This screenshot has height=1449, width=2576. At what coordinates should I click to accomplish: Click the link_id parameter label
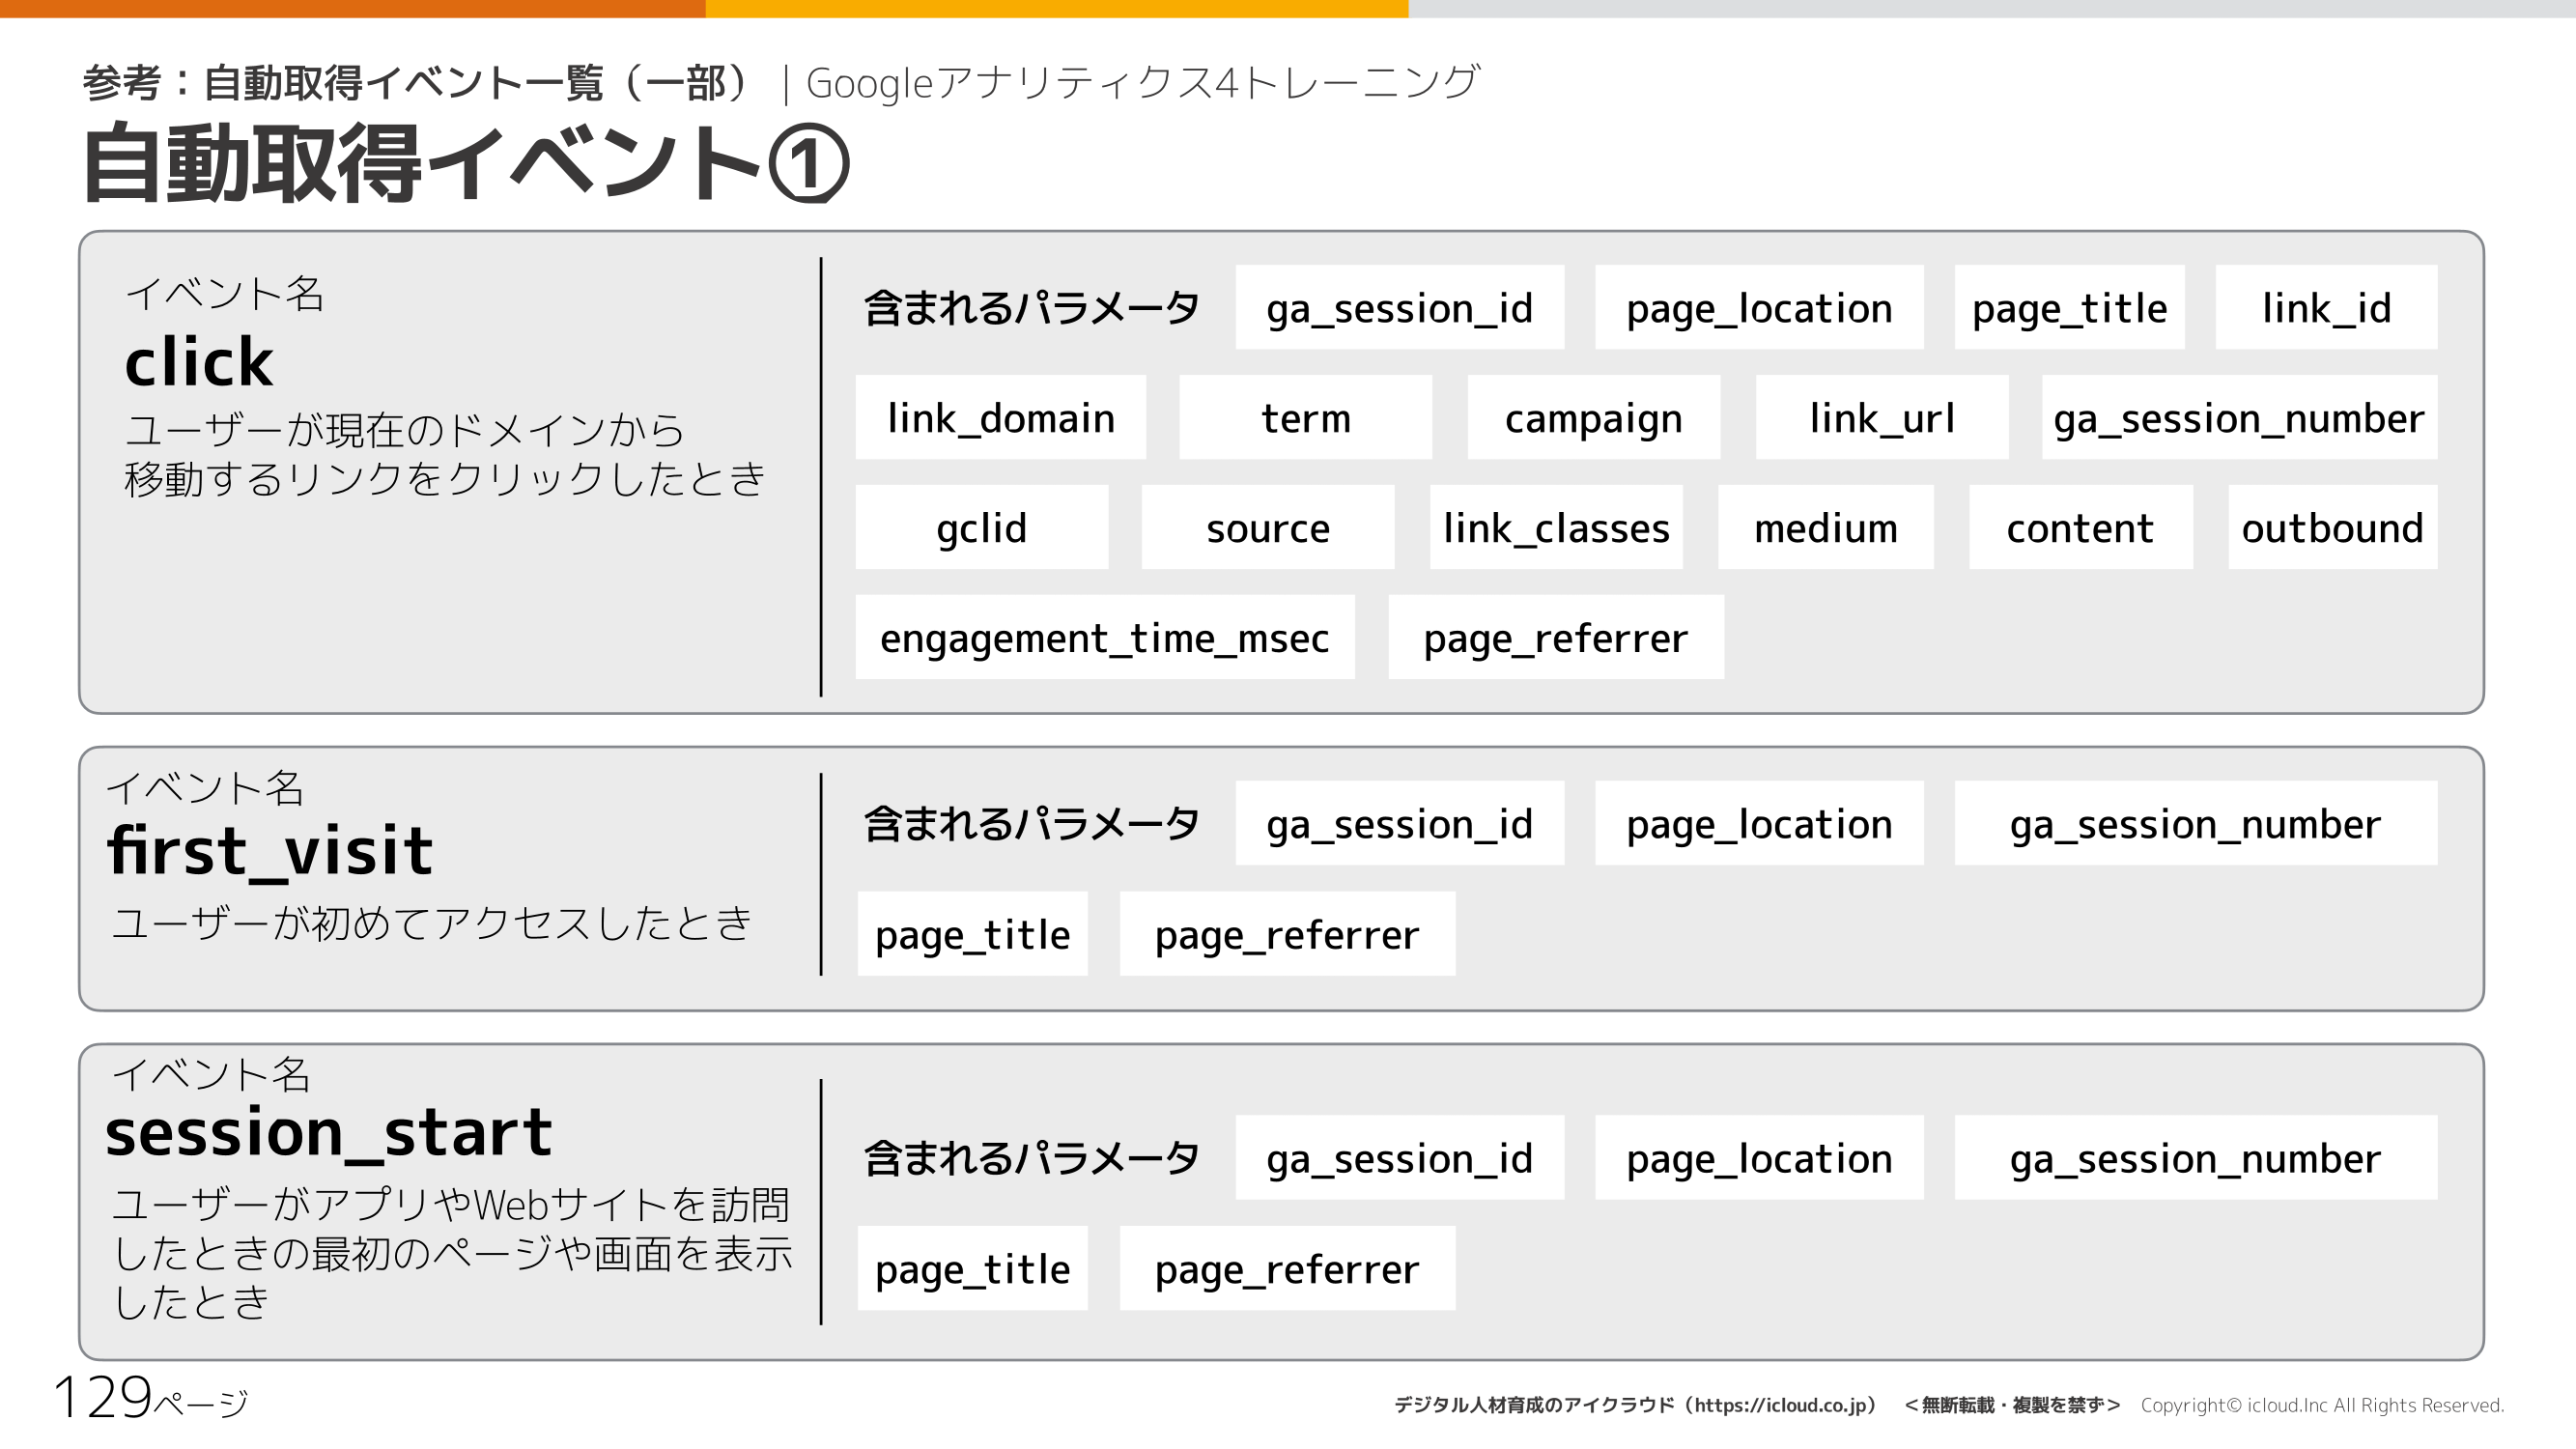click(2325, 308)
